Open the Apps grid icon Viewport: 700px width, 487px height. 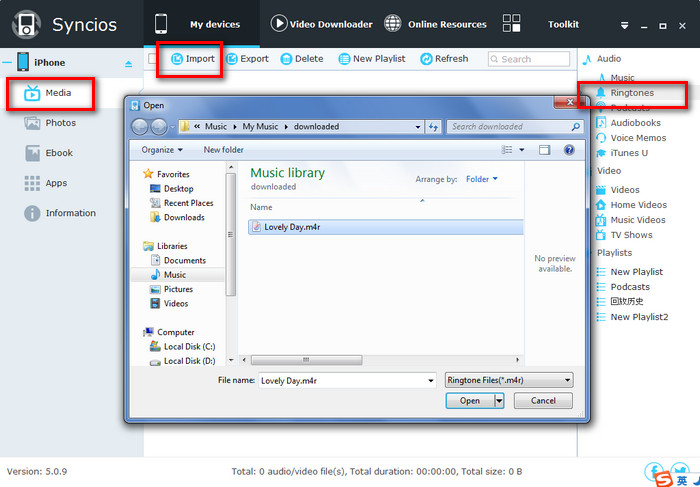coord(32,183)
